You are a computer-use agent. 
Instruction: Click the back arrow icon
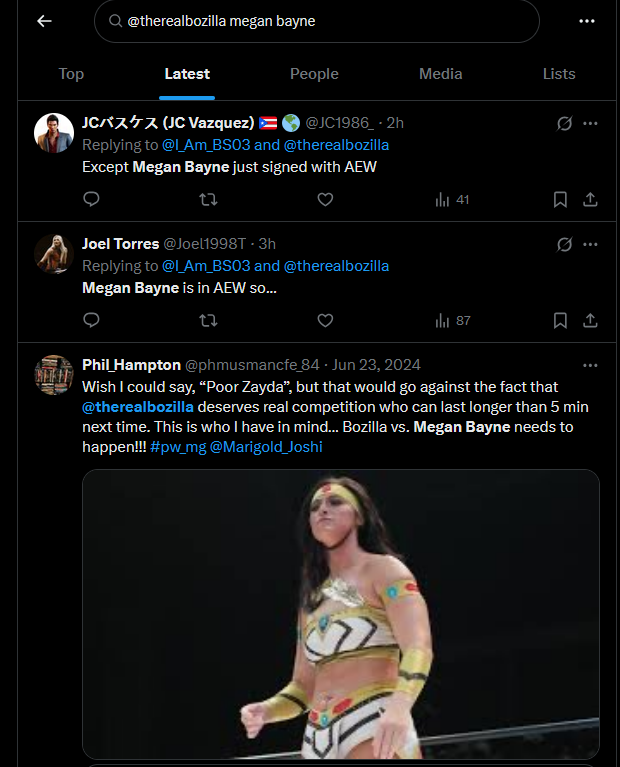click(44, 21)
